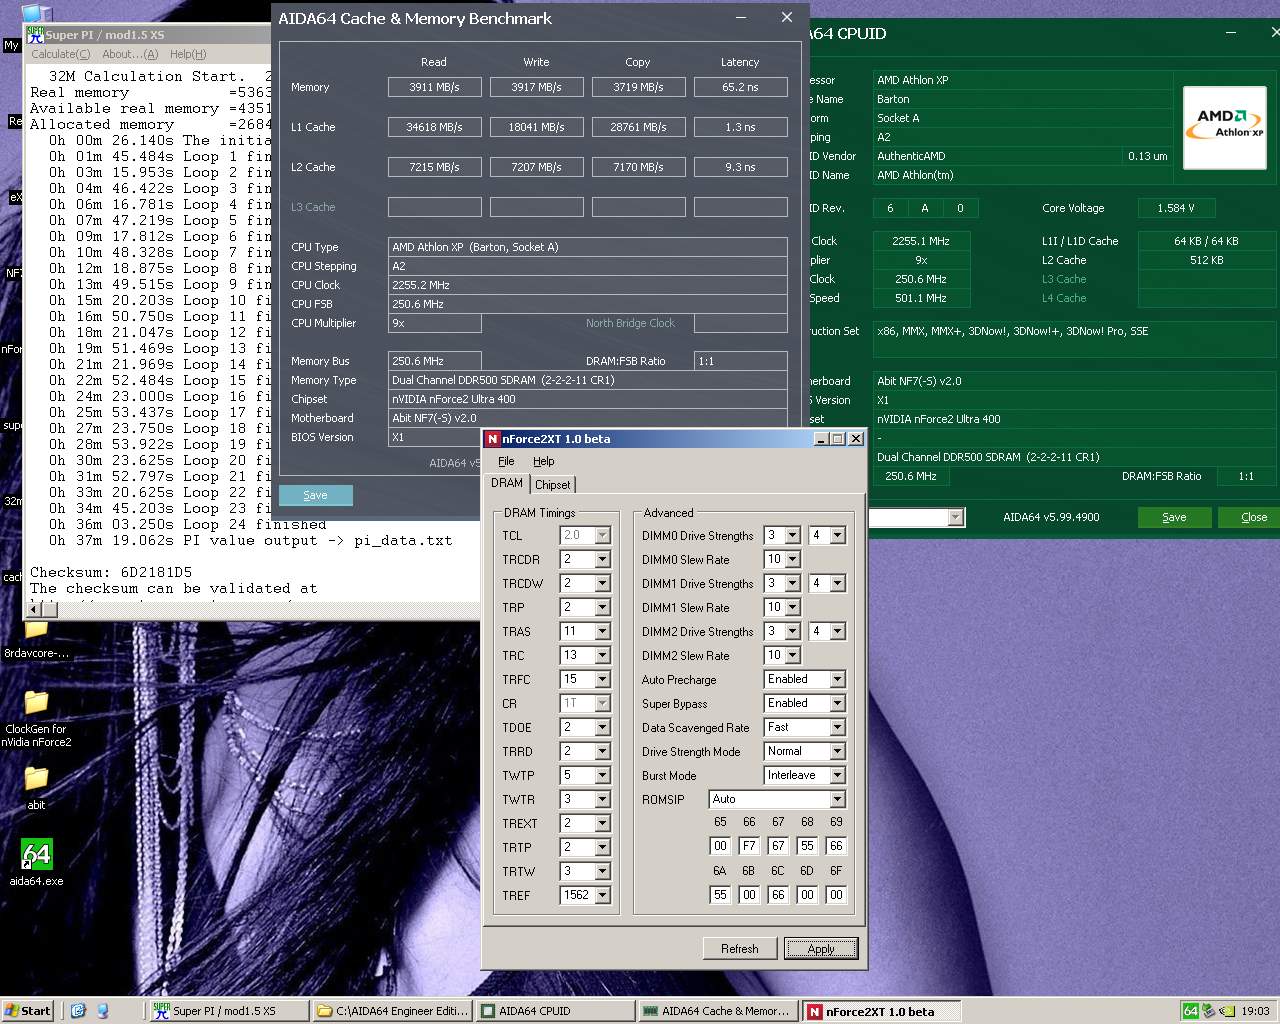Open first DIMM0 Drive Strengths dropdown

(792, 536)
